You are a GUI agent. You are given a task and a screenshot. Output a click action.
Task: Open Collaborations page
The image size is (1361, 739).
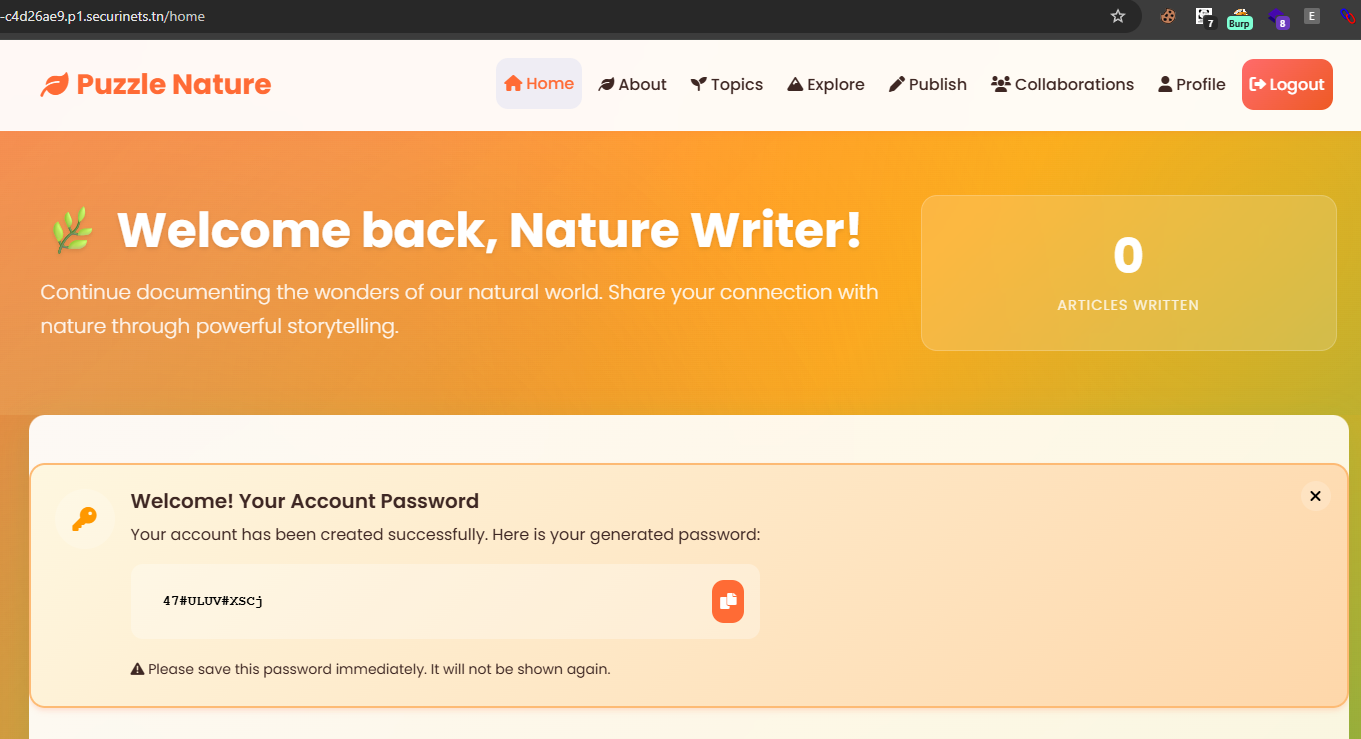(x=1062, y=85)
